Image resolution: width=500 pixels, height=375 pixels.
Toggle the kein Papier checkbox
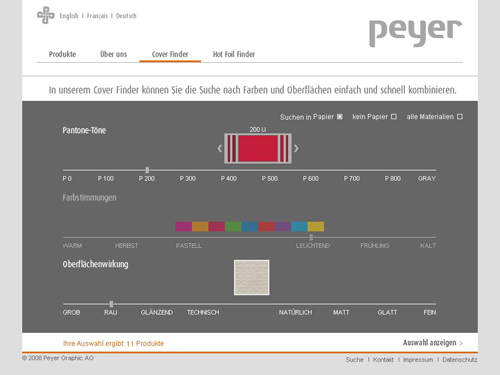click(394, 117)
